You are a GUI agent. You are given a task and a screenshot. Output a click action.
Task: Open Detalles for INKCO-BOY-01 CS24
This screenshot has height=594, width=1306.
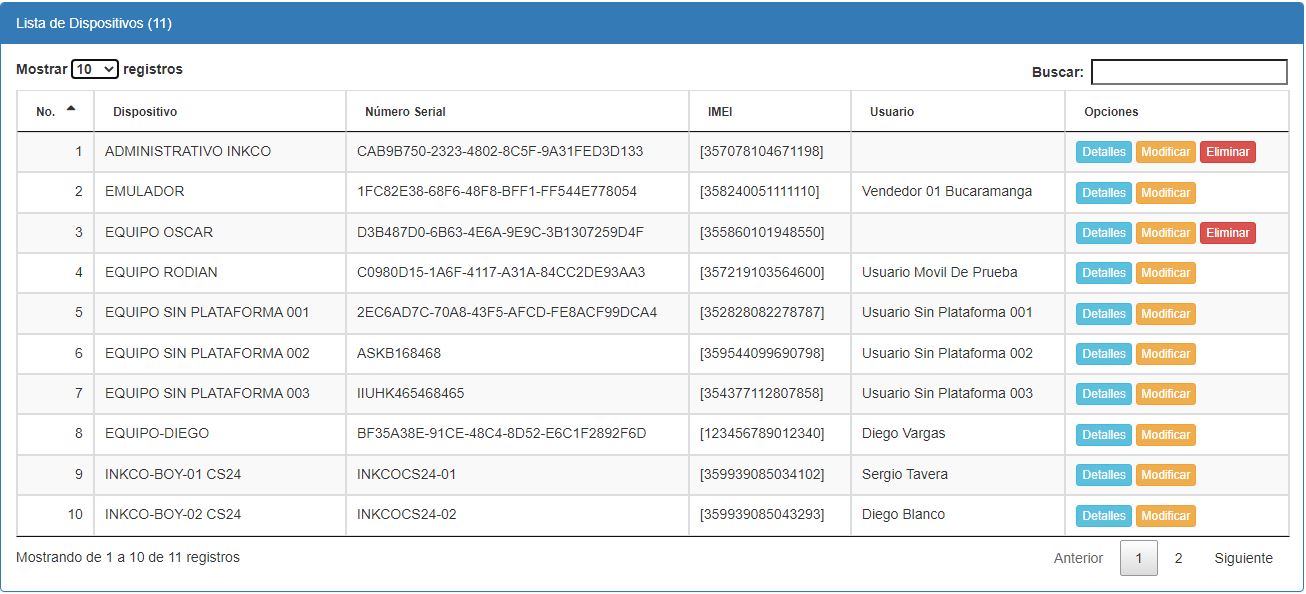[x=1104, y=475]
